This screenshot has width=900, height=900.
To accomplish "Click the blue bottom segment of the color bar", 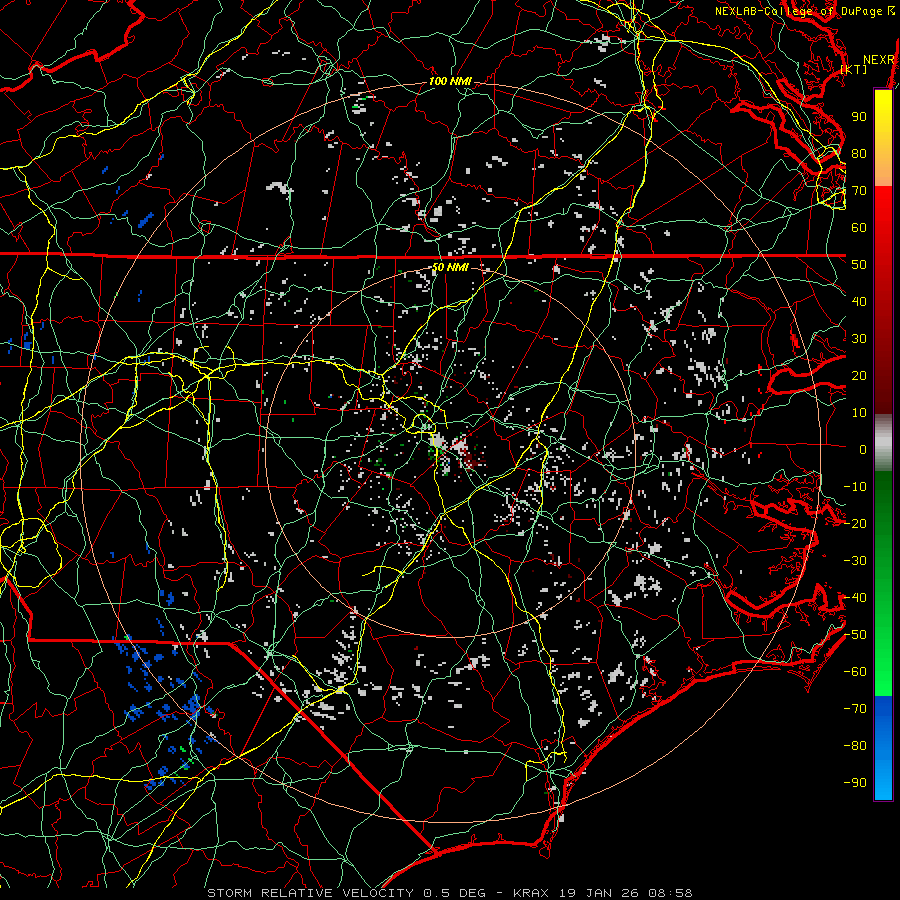I will click(x=883, y=748).
